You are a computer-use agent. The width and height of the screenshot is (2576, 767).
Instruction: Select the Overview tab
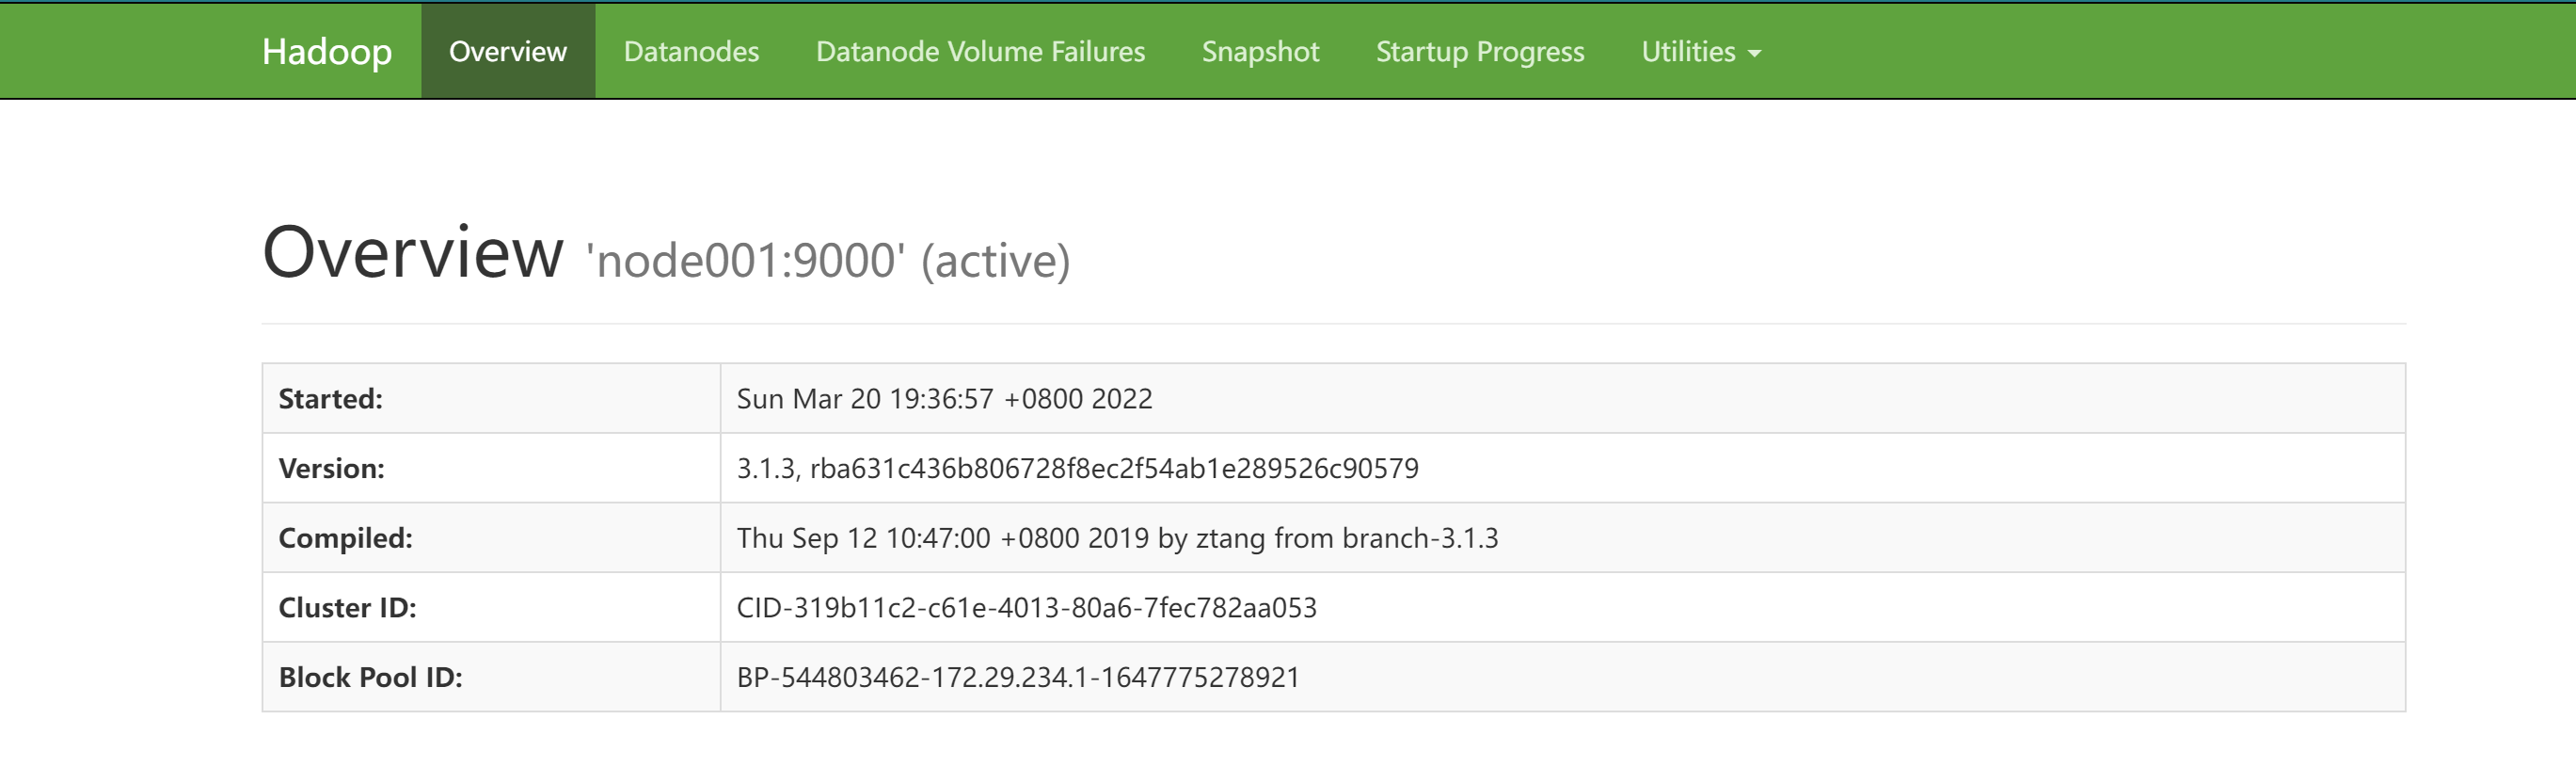tap(508, 51)
